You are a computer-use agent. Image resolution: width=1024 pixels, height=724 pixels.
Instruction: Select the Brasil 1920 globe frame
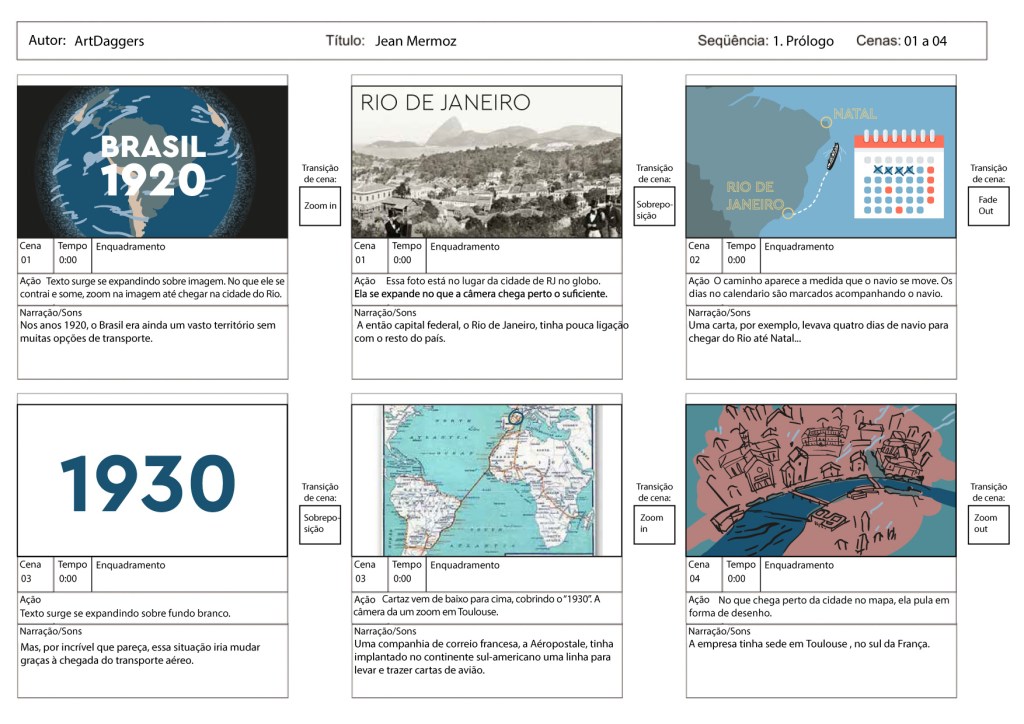tap(152, 161)
